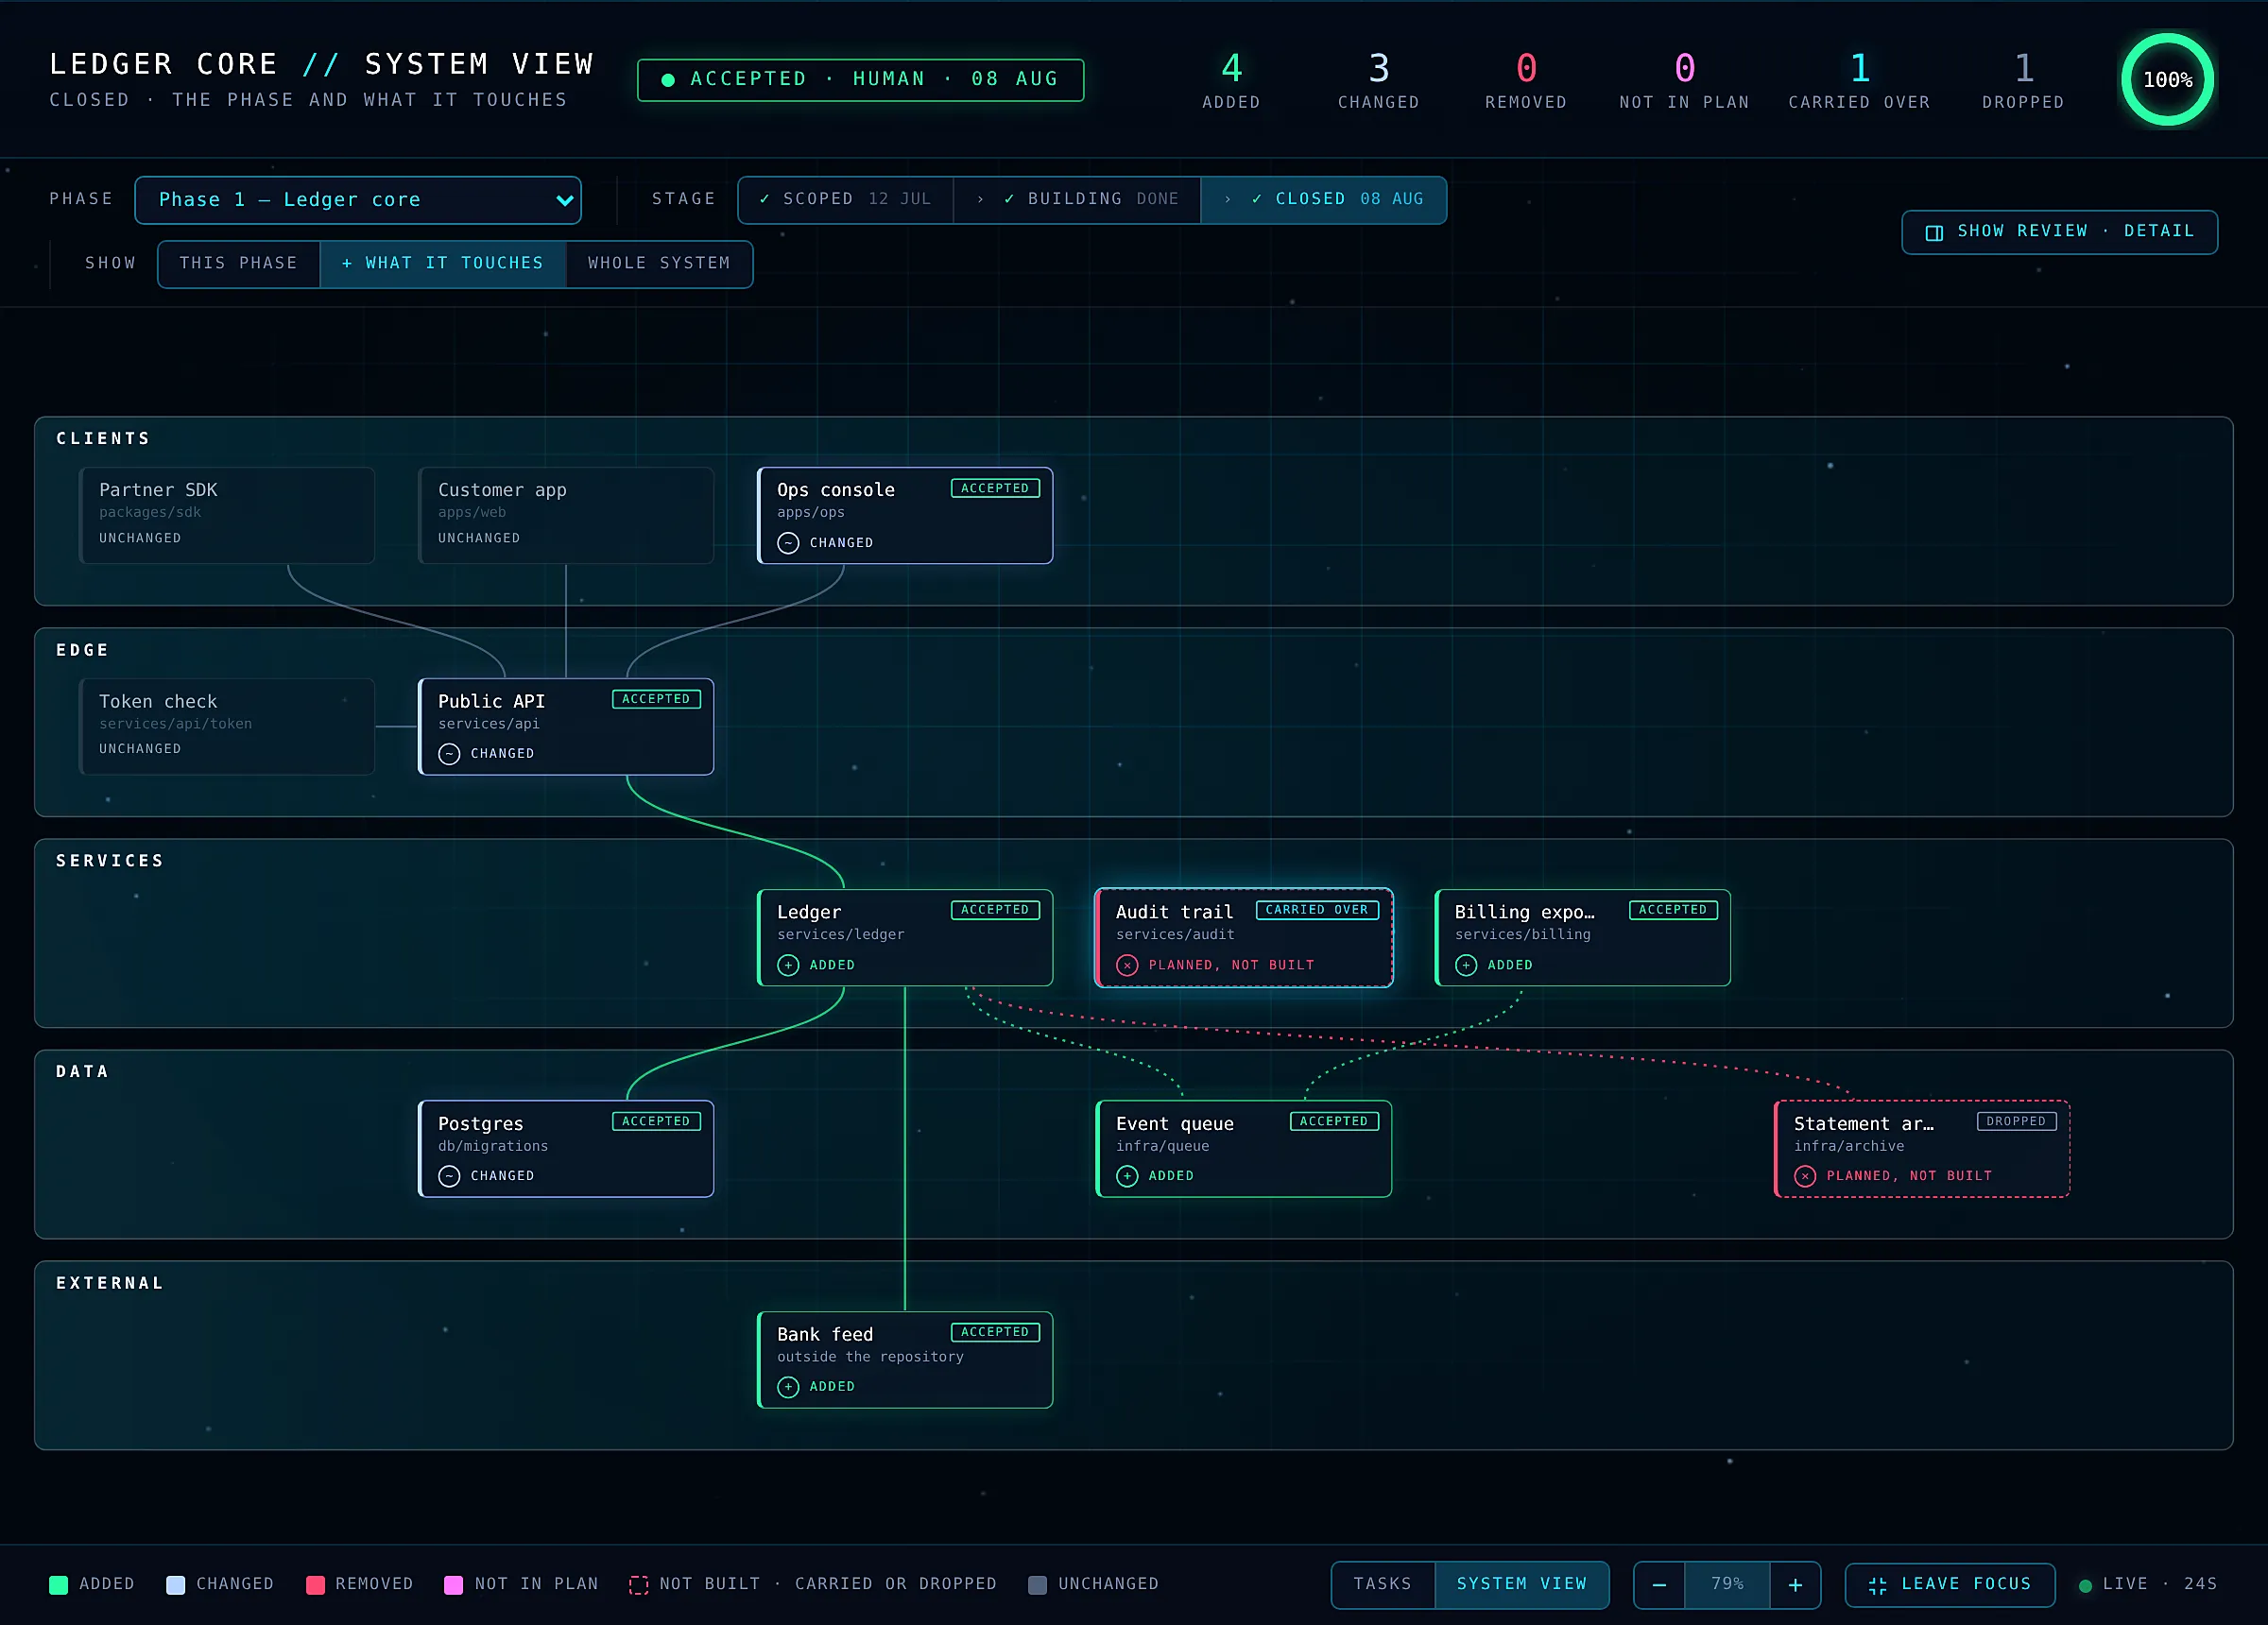Toggle the What It Touches view
Screen dimensions: 2268x1625
pos(442,263)
